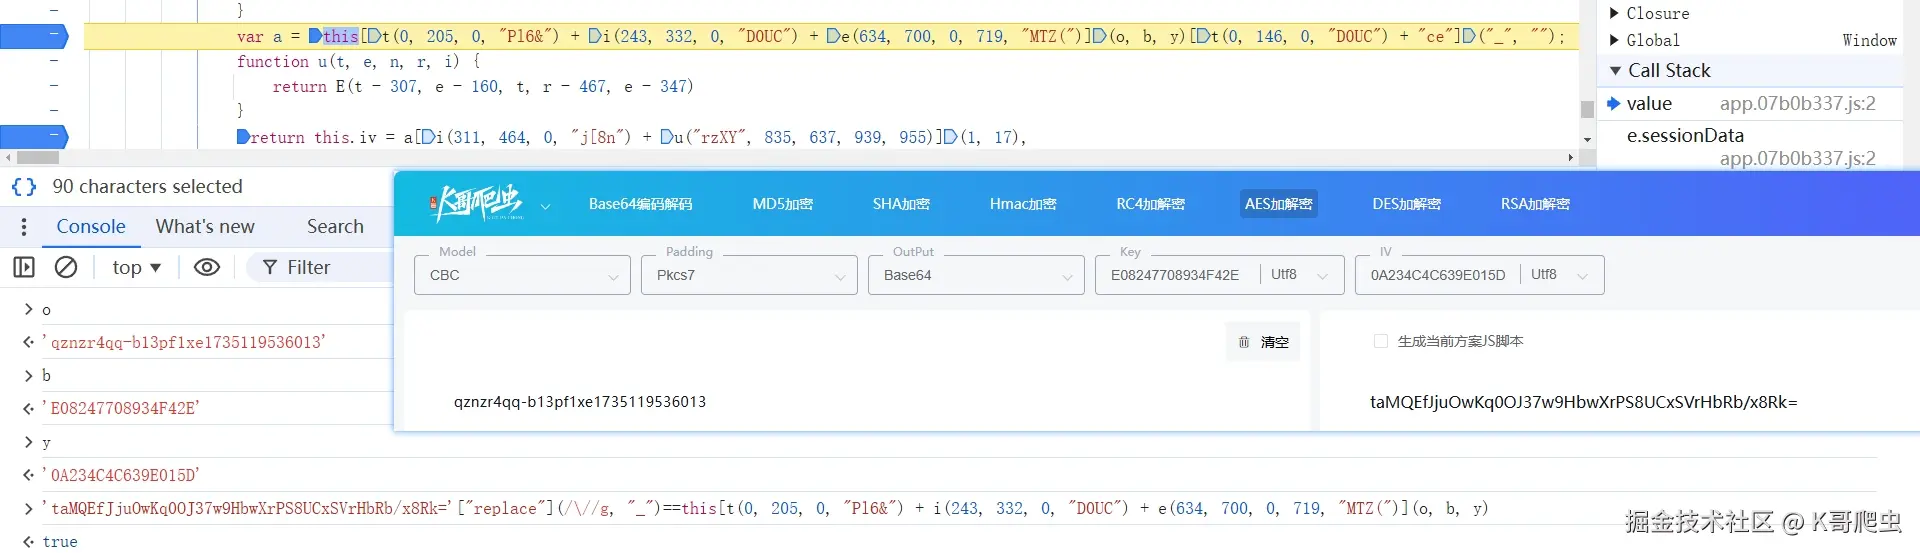Select the DES加解密 tab
Image resolution: width=1920 pixels, height=553 pixels.
(1406, 204)
